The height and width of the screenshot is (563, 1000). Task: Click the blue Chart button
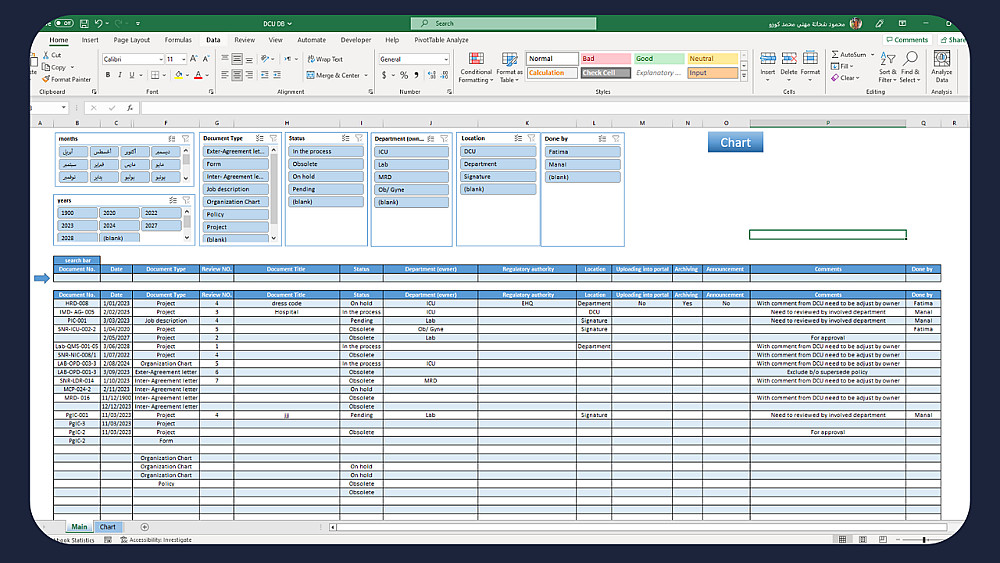click(x=735, y=143)
